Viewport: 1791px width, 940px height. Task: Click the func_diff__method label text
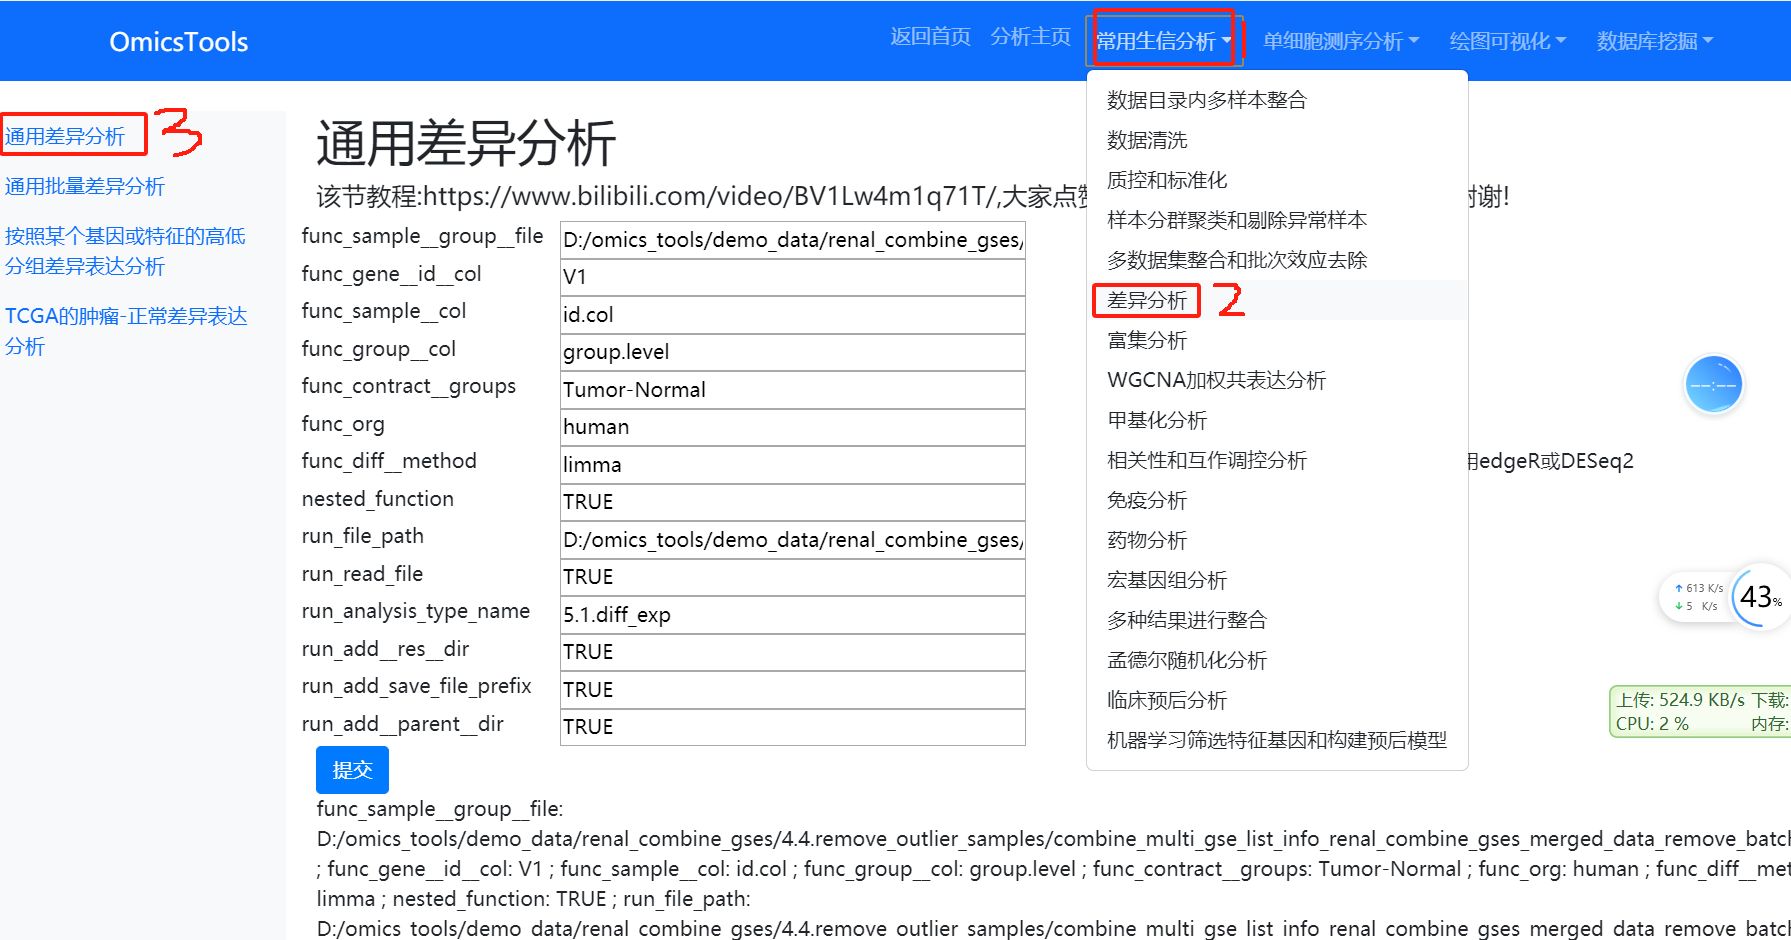[389, 461]
